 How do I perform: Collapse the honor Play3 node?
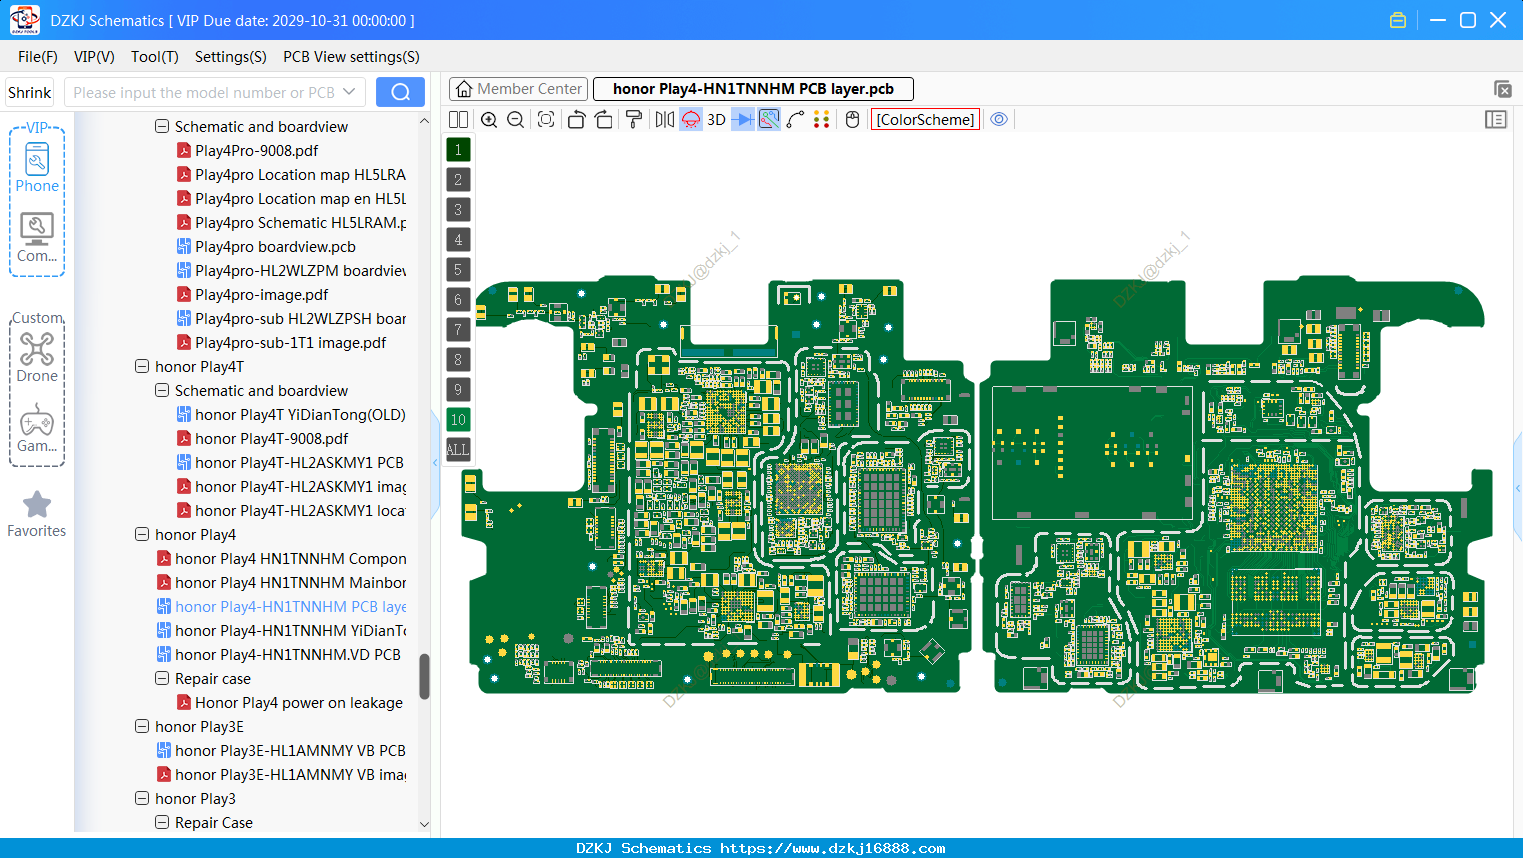[142, 799]
